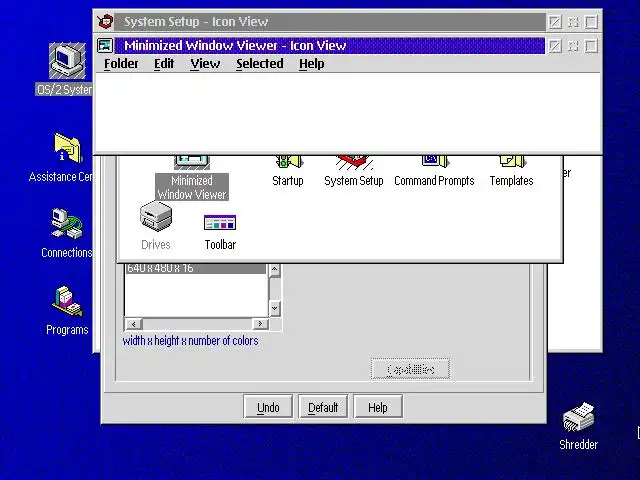This screenshot has height=480, width=640.
Task: Open the Selected menu
Action: pos(260,64)
